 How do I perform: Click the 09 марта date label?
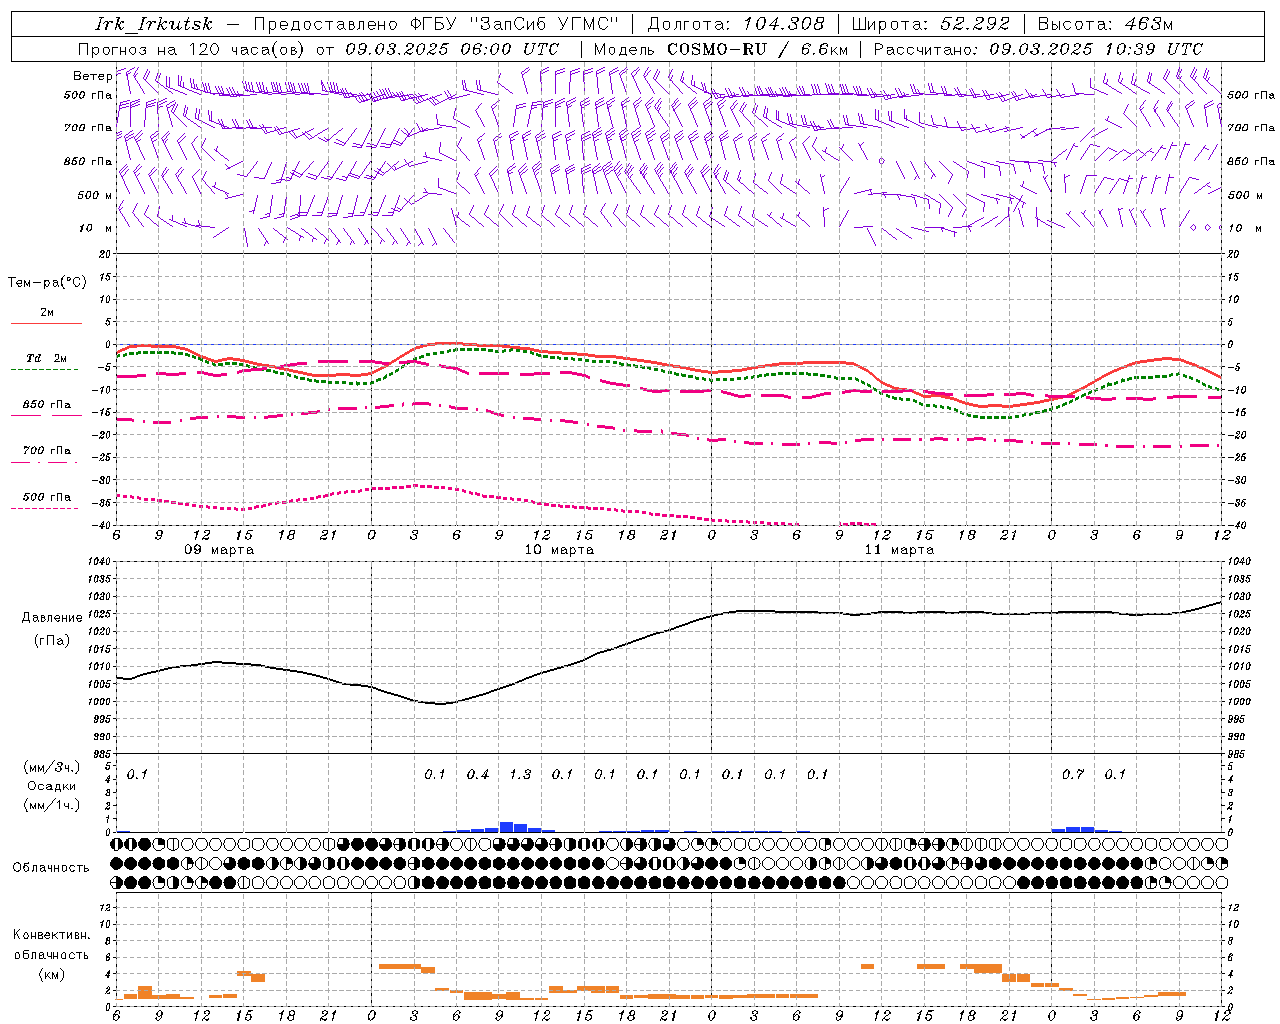pyautogui.click(x=219, y=550)
